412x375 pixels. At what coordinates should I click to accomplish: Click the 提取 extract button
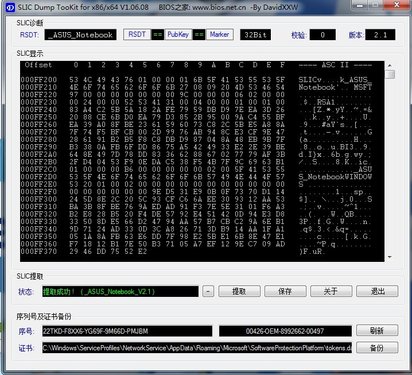point(239,291)
